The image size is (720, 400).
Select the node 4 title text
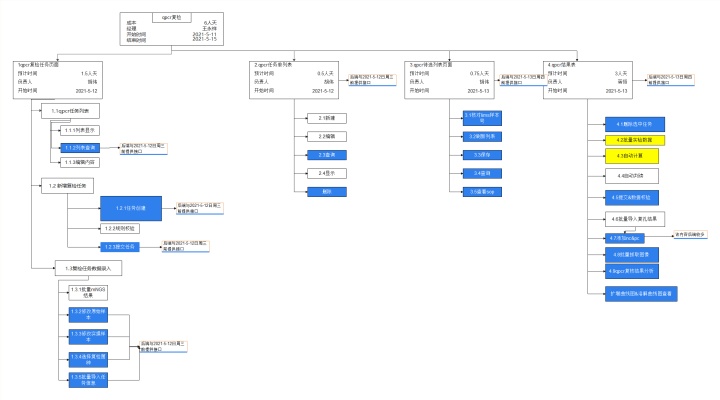point(562,65)
